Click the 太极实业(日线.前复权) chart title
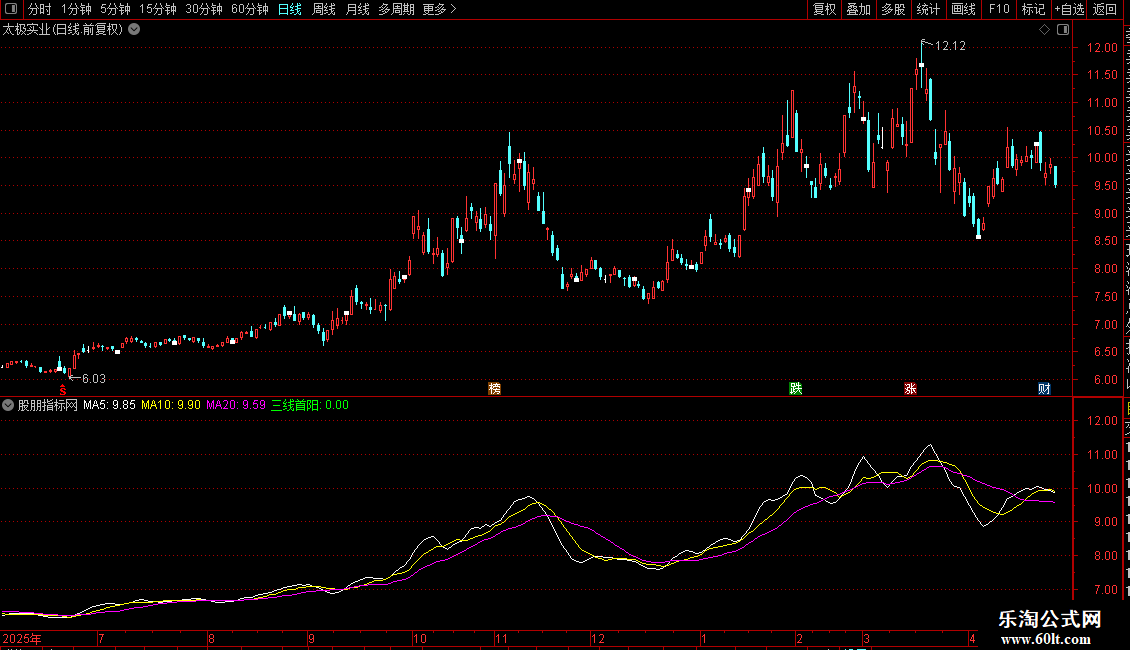 coord(63,30)
